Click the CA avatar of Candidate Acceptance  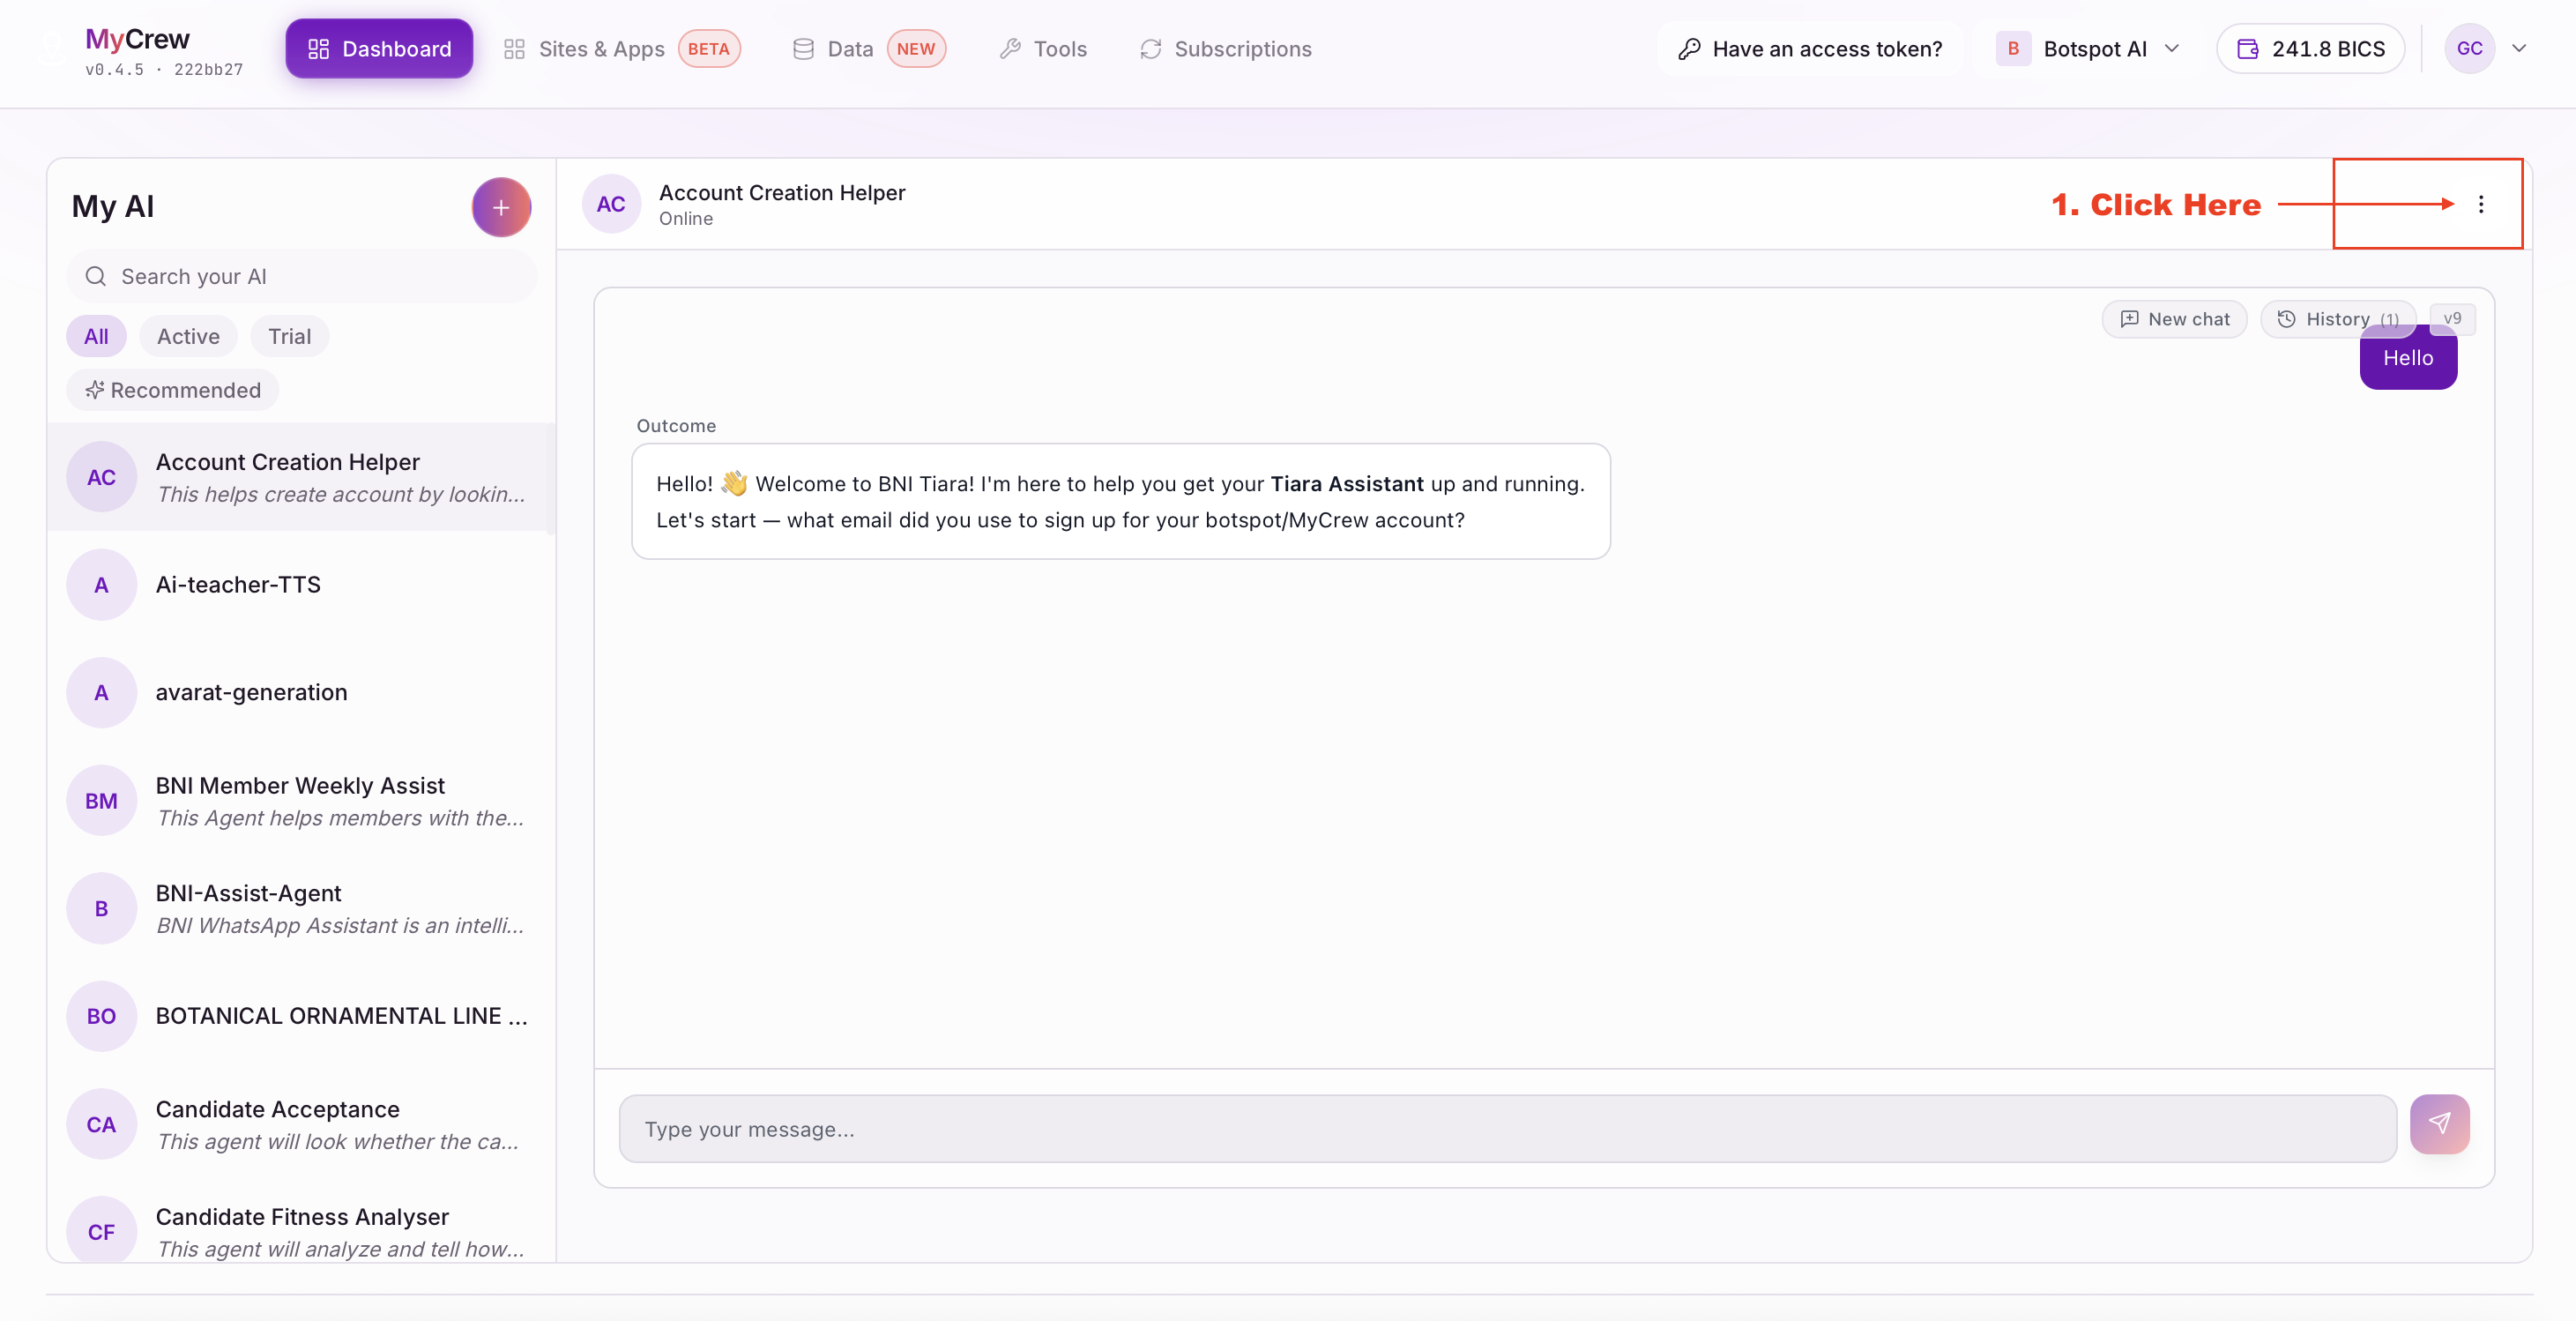coord(101,1124)
